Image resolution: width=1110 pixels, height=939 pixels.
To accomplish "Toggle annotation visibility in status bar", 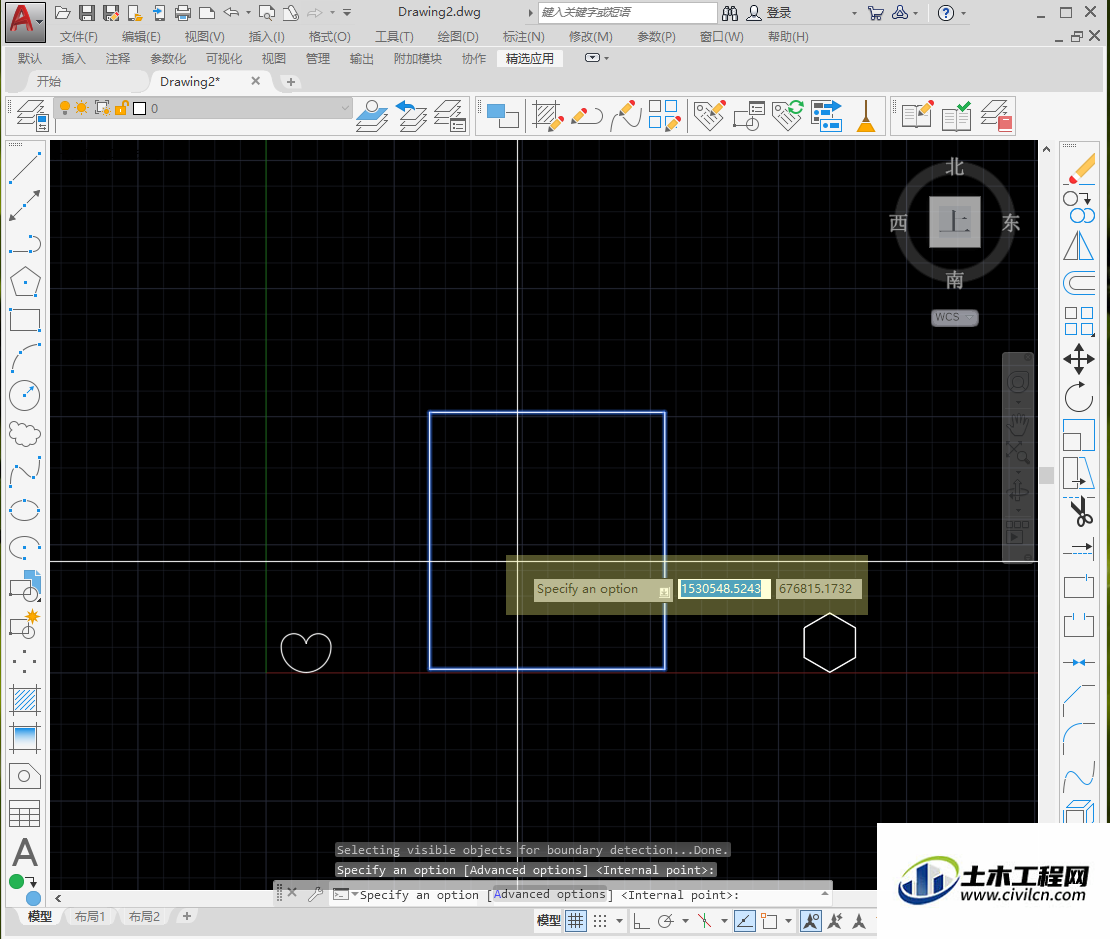I will (811, 921).
